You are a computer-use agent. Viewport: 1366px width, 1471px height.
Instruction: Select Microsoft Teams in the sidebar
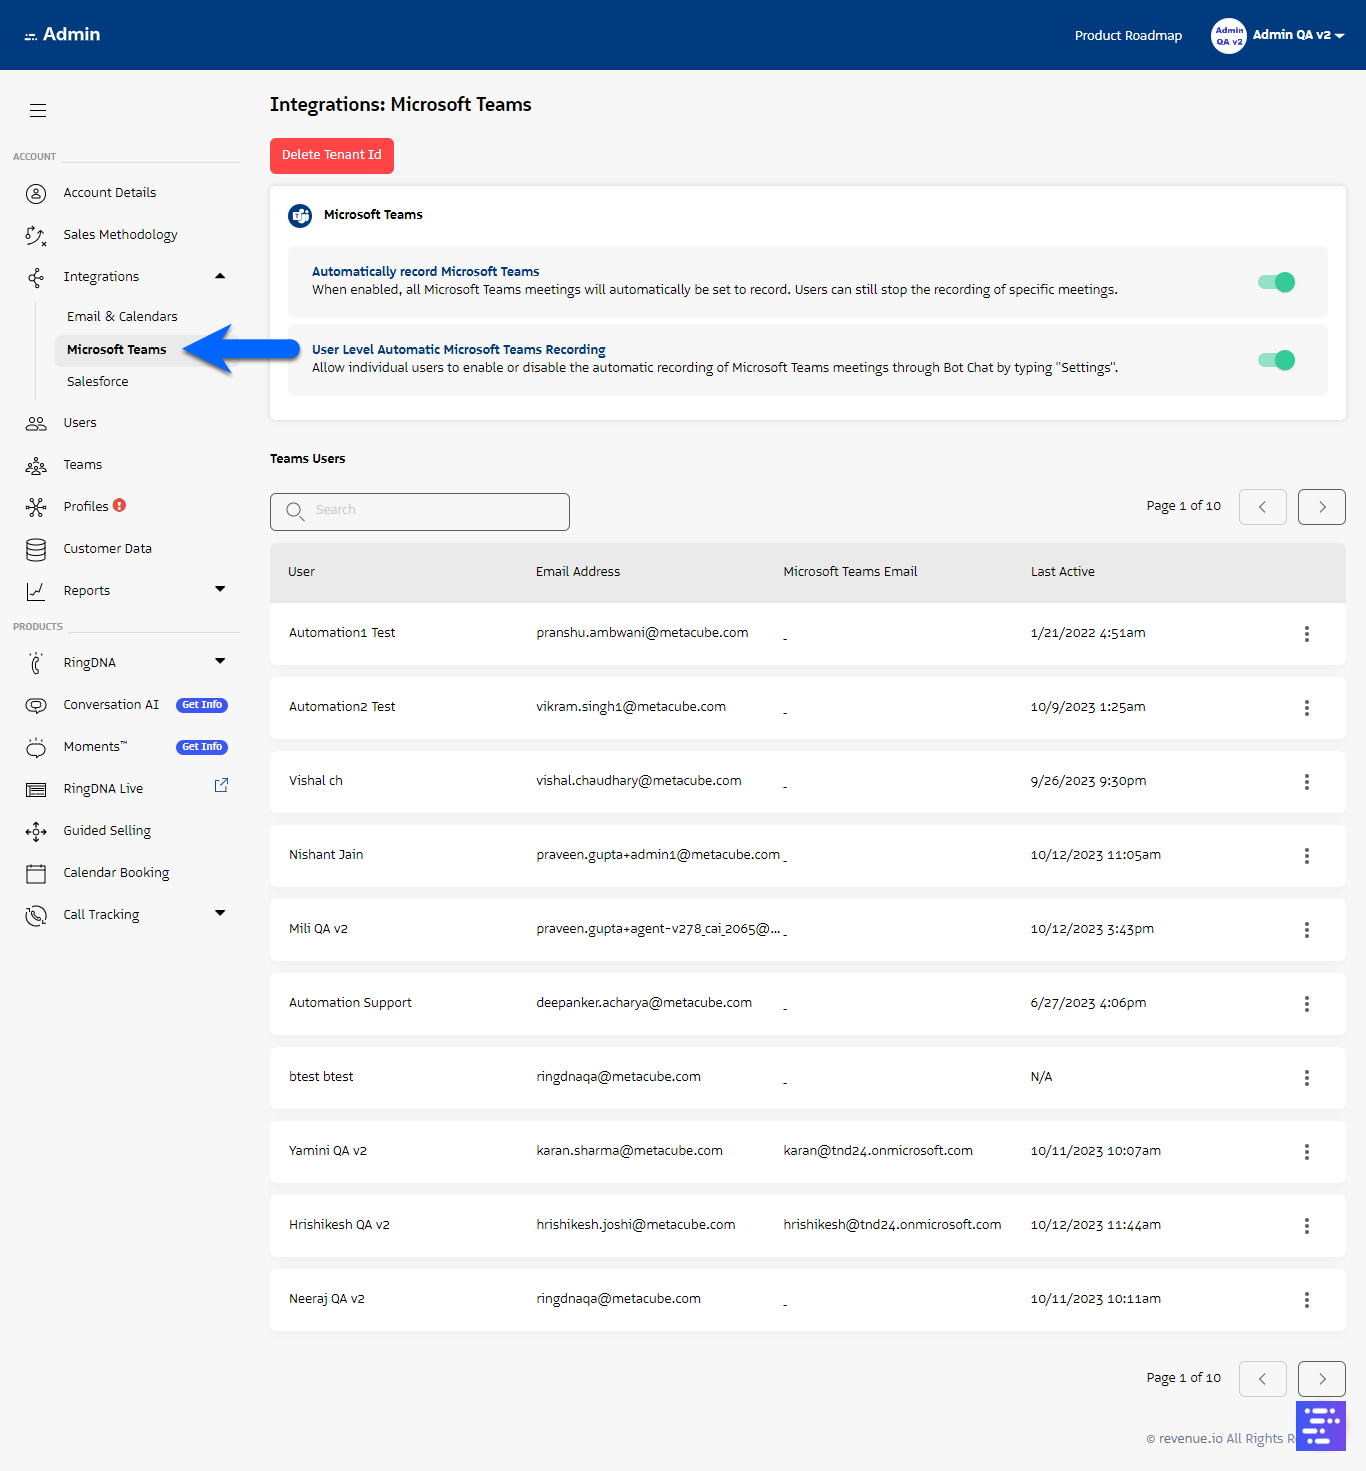[x=117, y=350]
